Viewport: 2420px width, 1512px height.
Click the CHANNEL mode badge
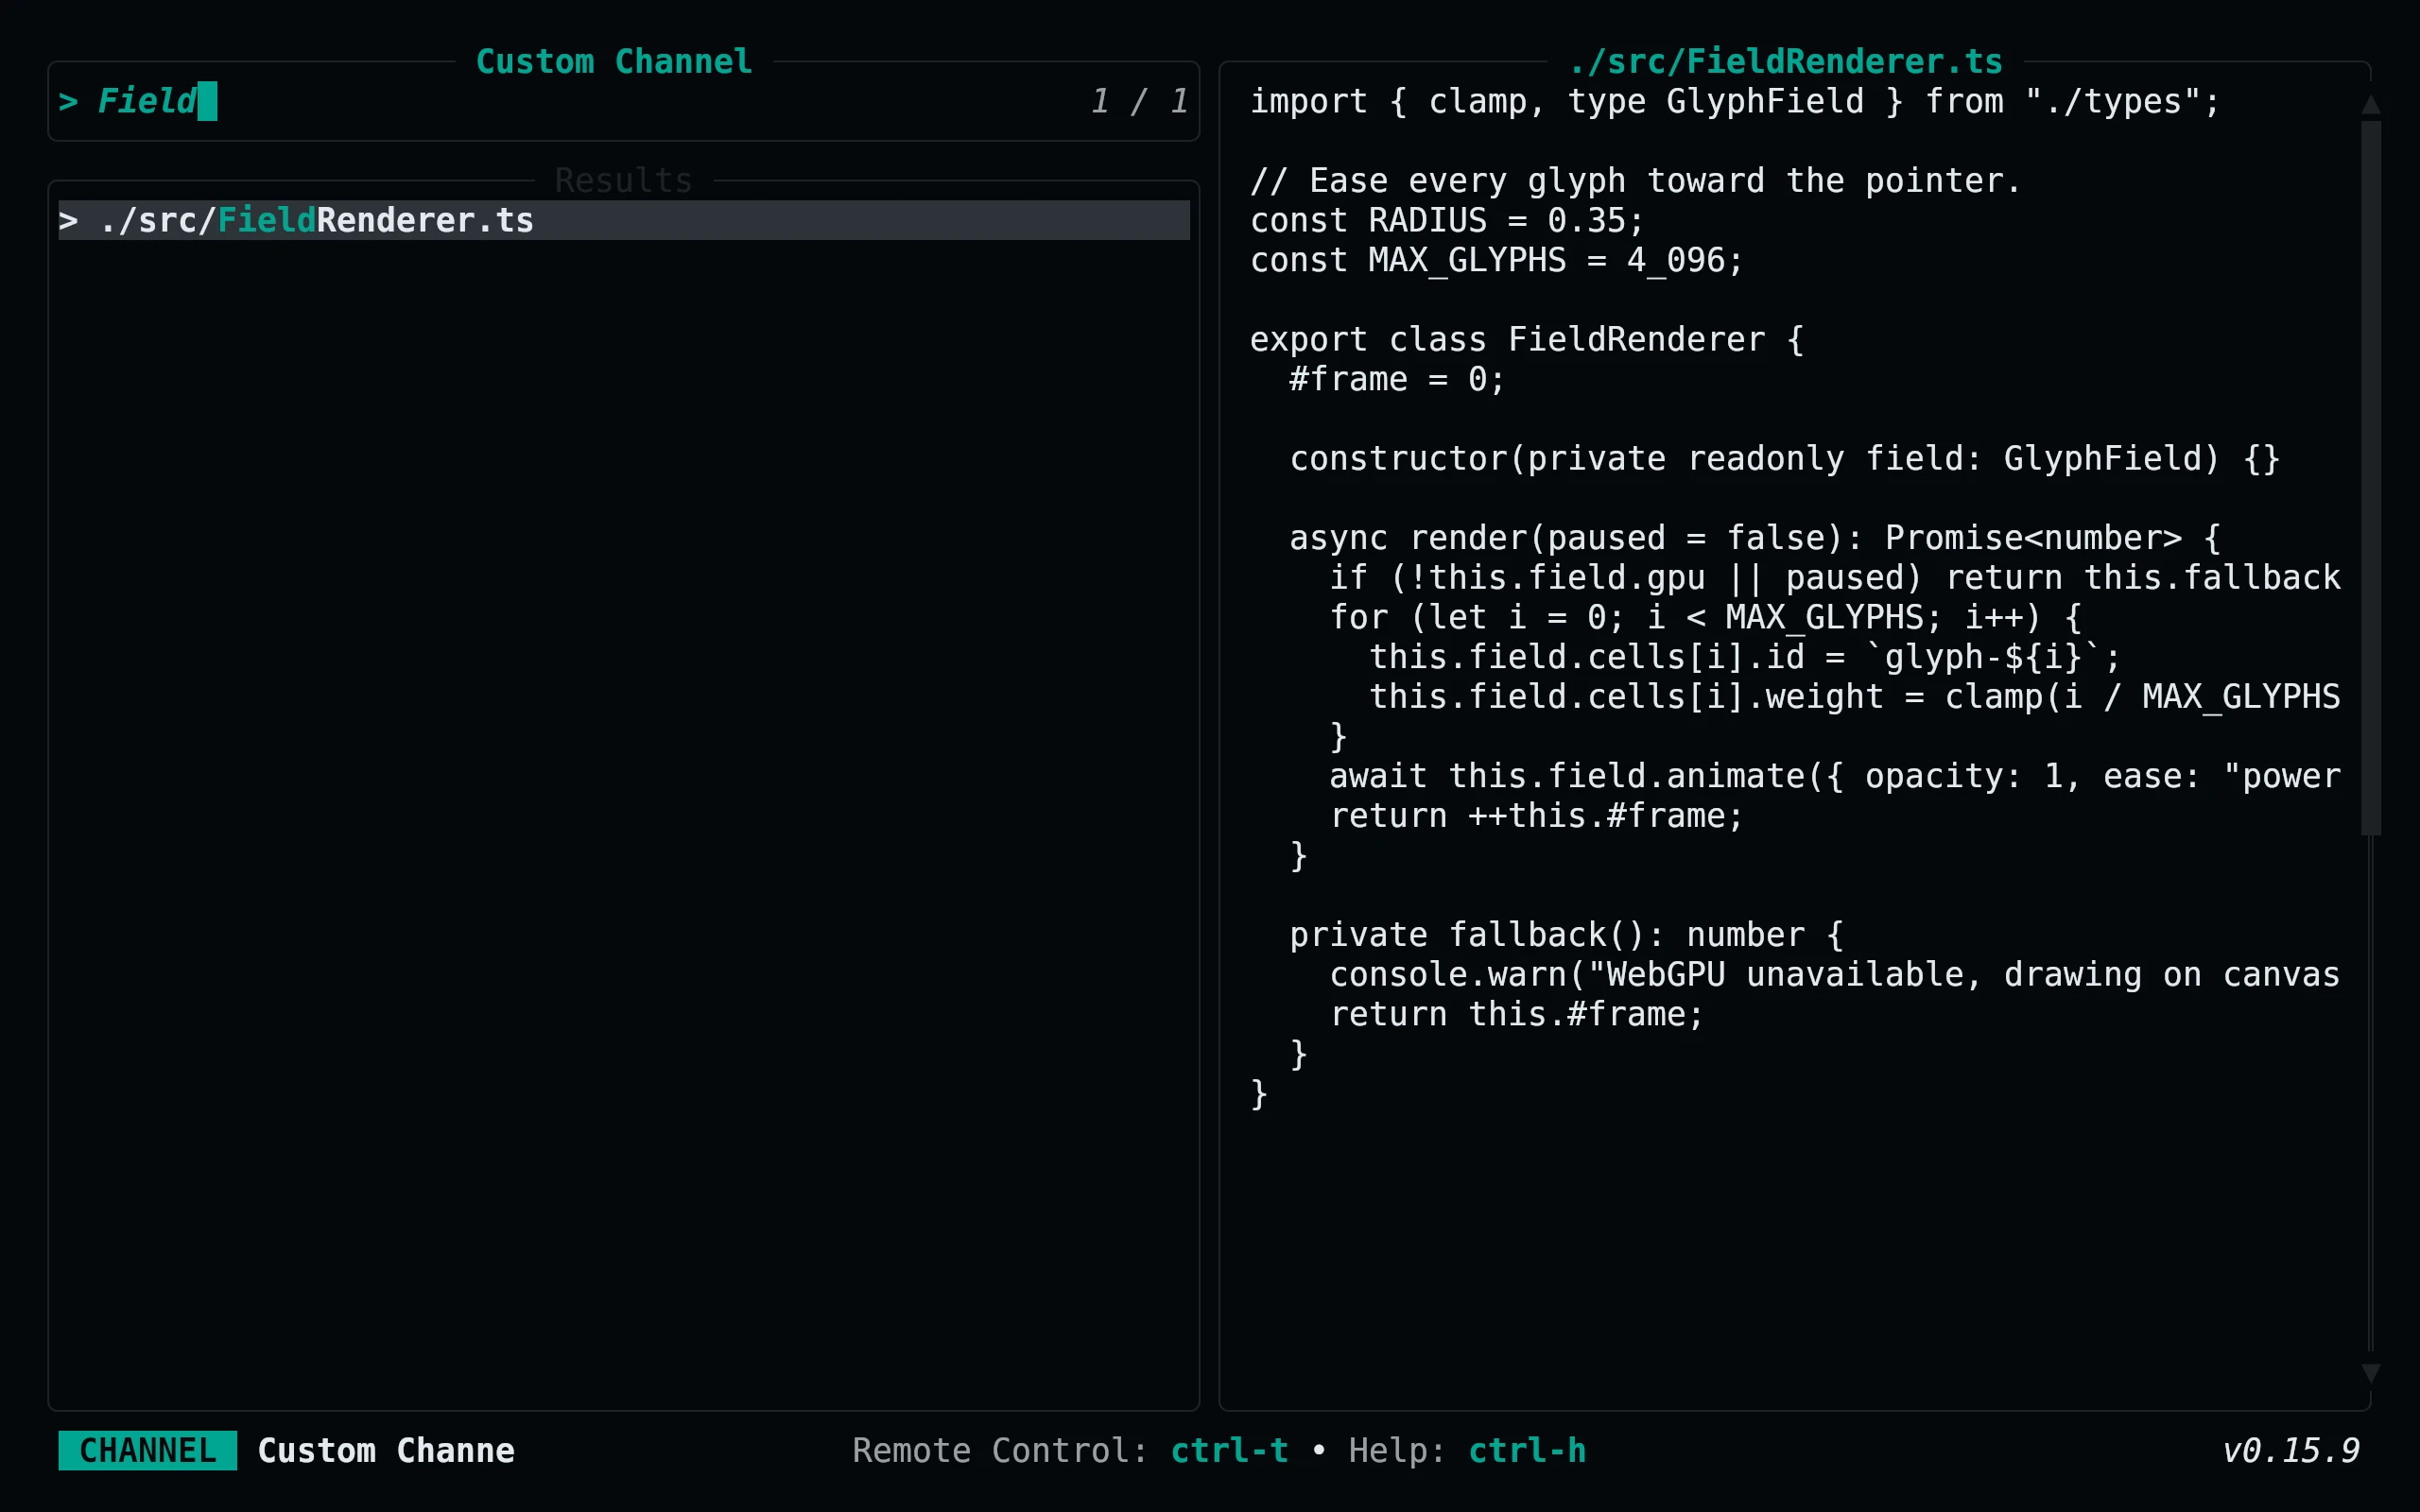coord(148,1450)
